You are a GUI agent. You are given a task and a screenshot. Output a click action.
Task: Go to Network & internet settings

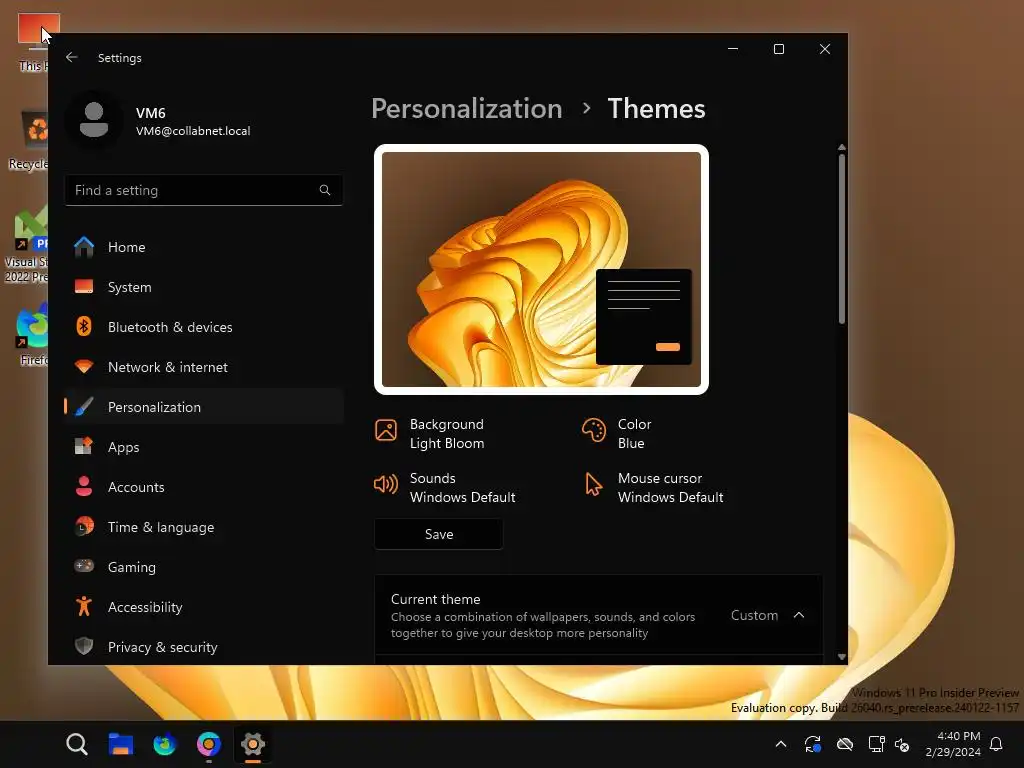[204, 366]
